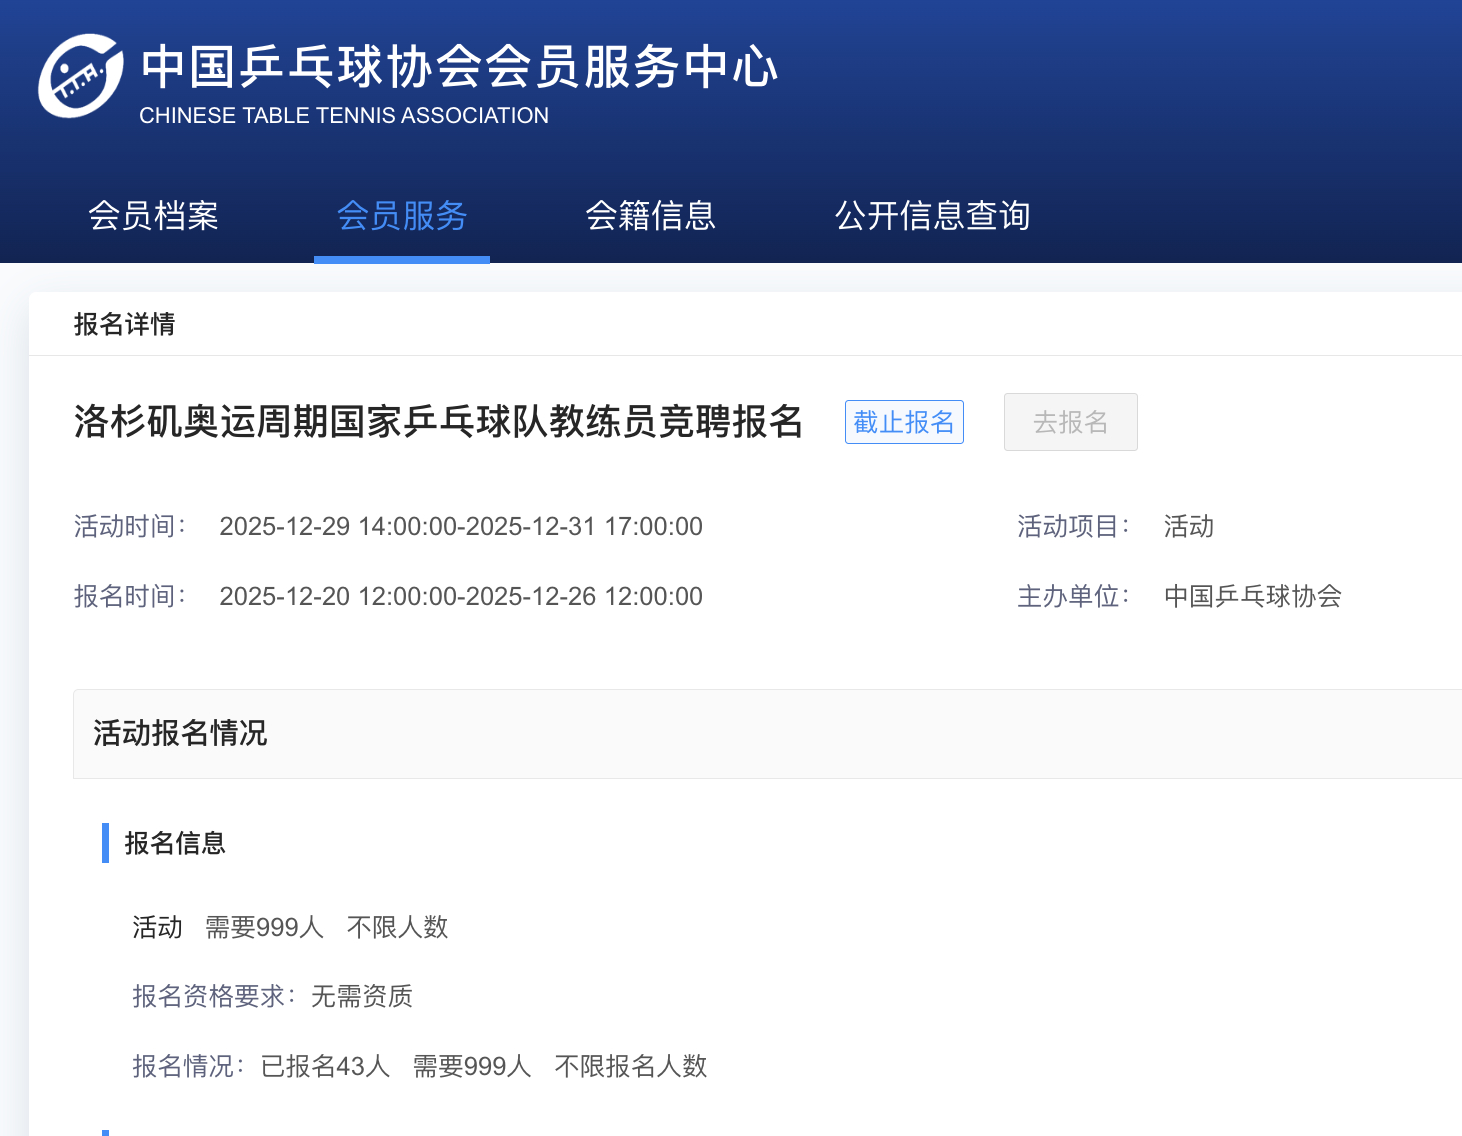Switch to the 公开信息查询 tab

click(933, 216)
